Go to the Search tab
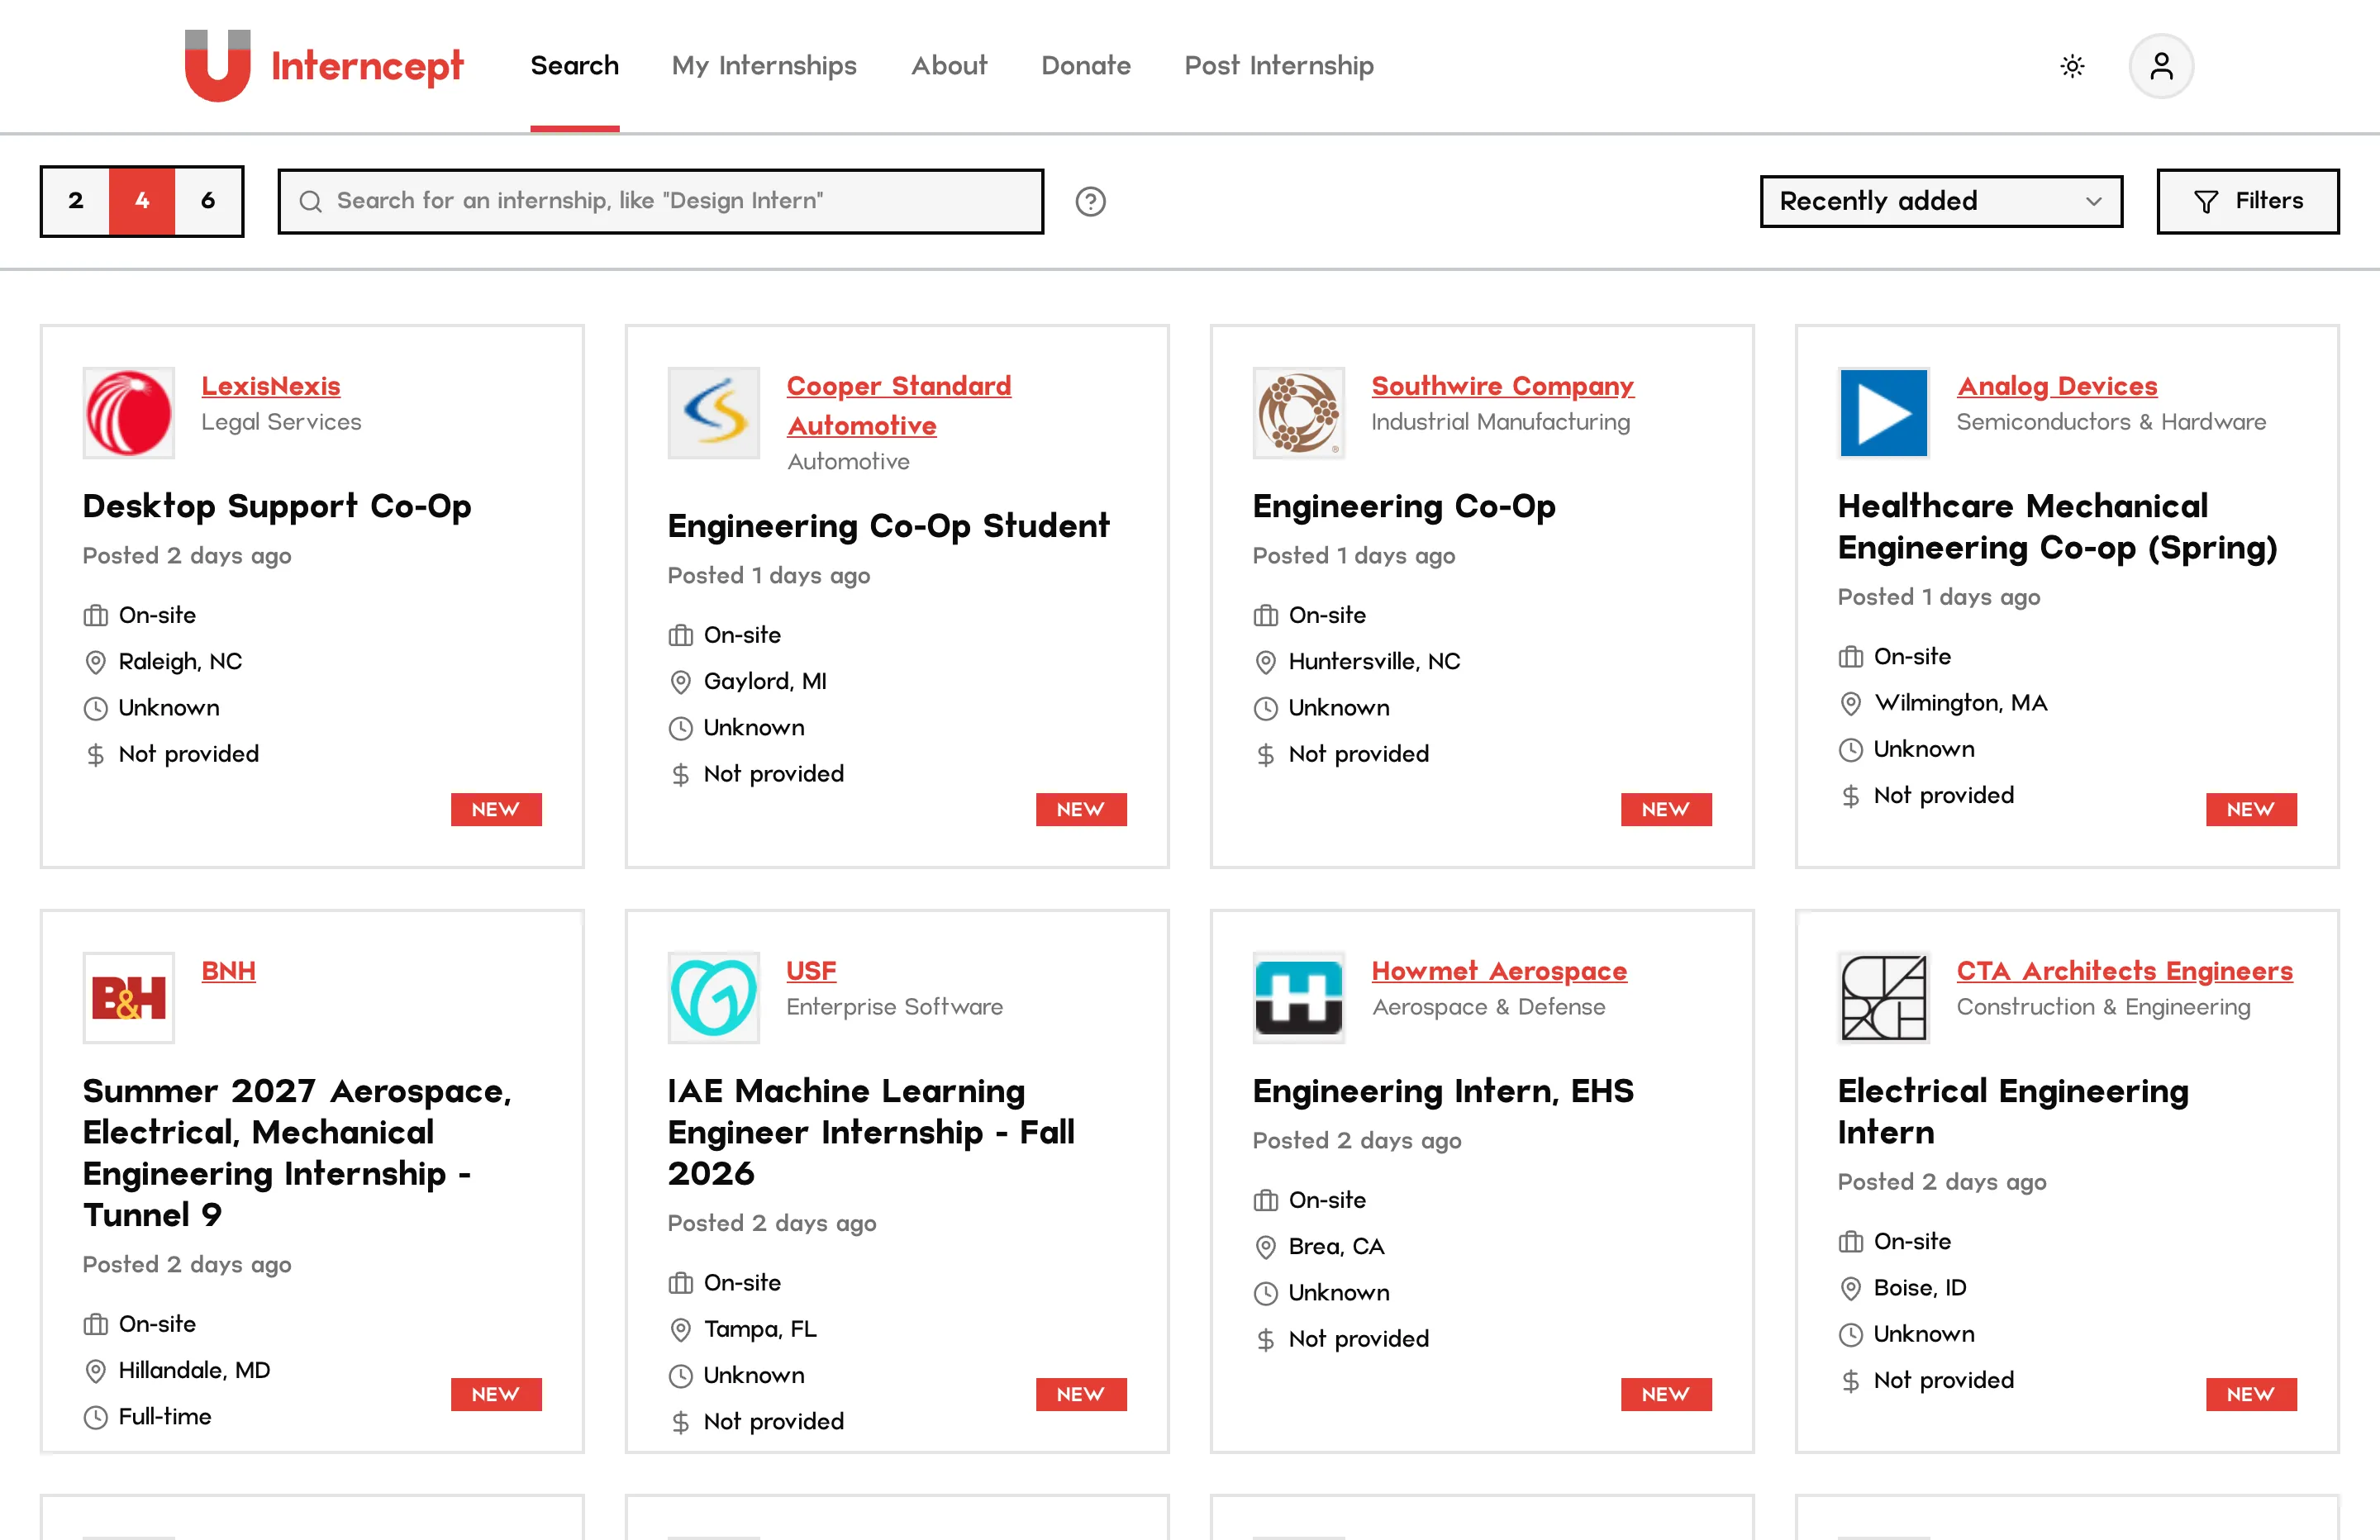This screenshot has width=2380, height=1540. [575, 66]
